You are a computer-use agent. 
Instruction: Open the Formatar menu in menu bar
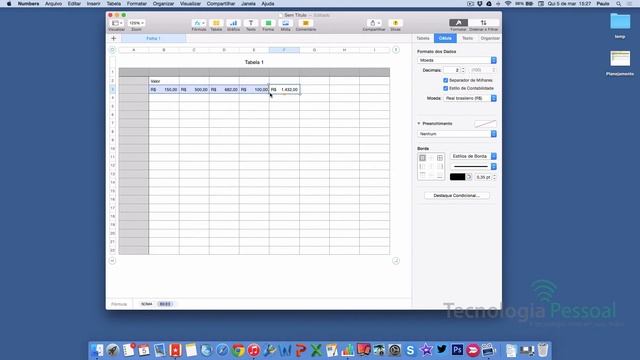(137, 4)
